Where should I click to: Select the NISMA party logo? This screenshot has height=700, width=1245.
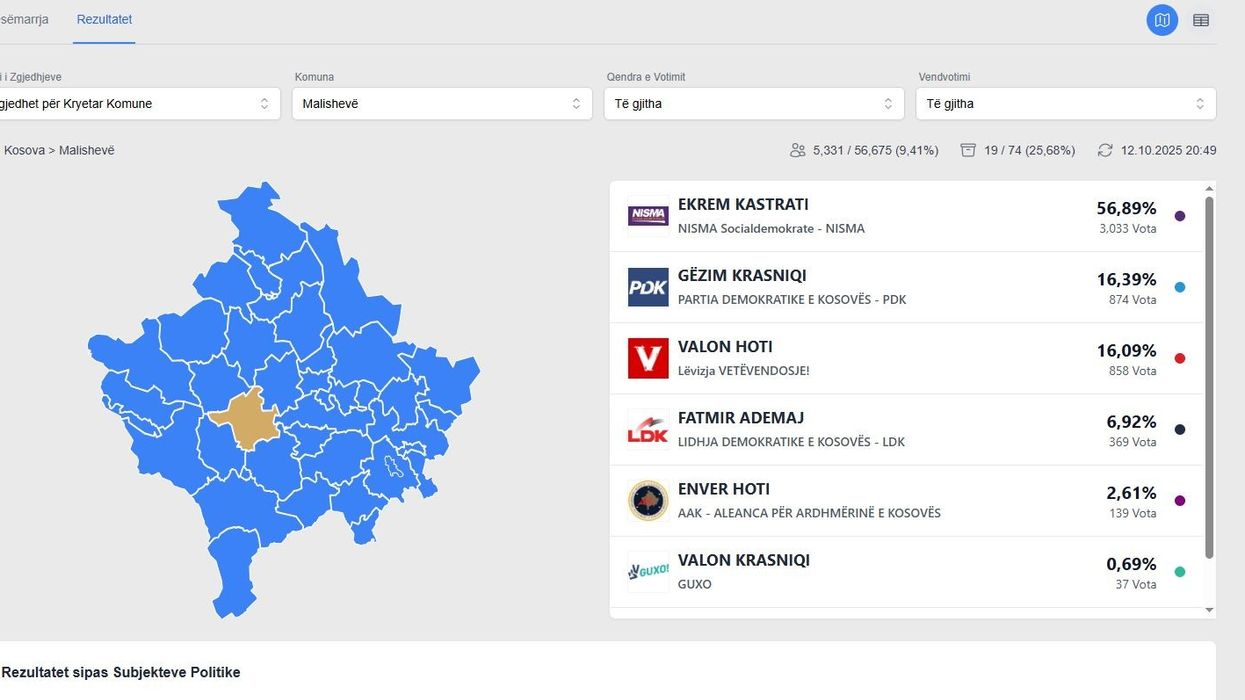(647, 214)
